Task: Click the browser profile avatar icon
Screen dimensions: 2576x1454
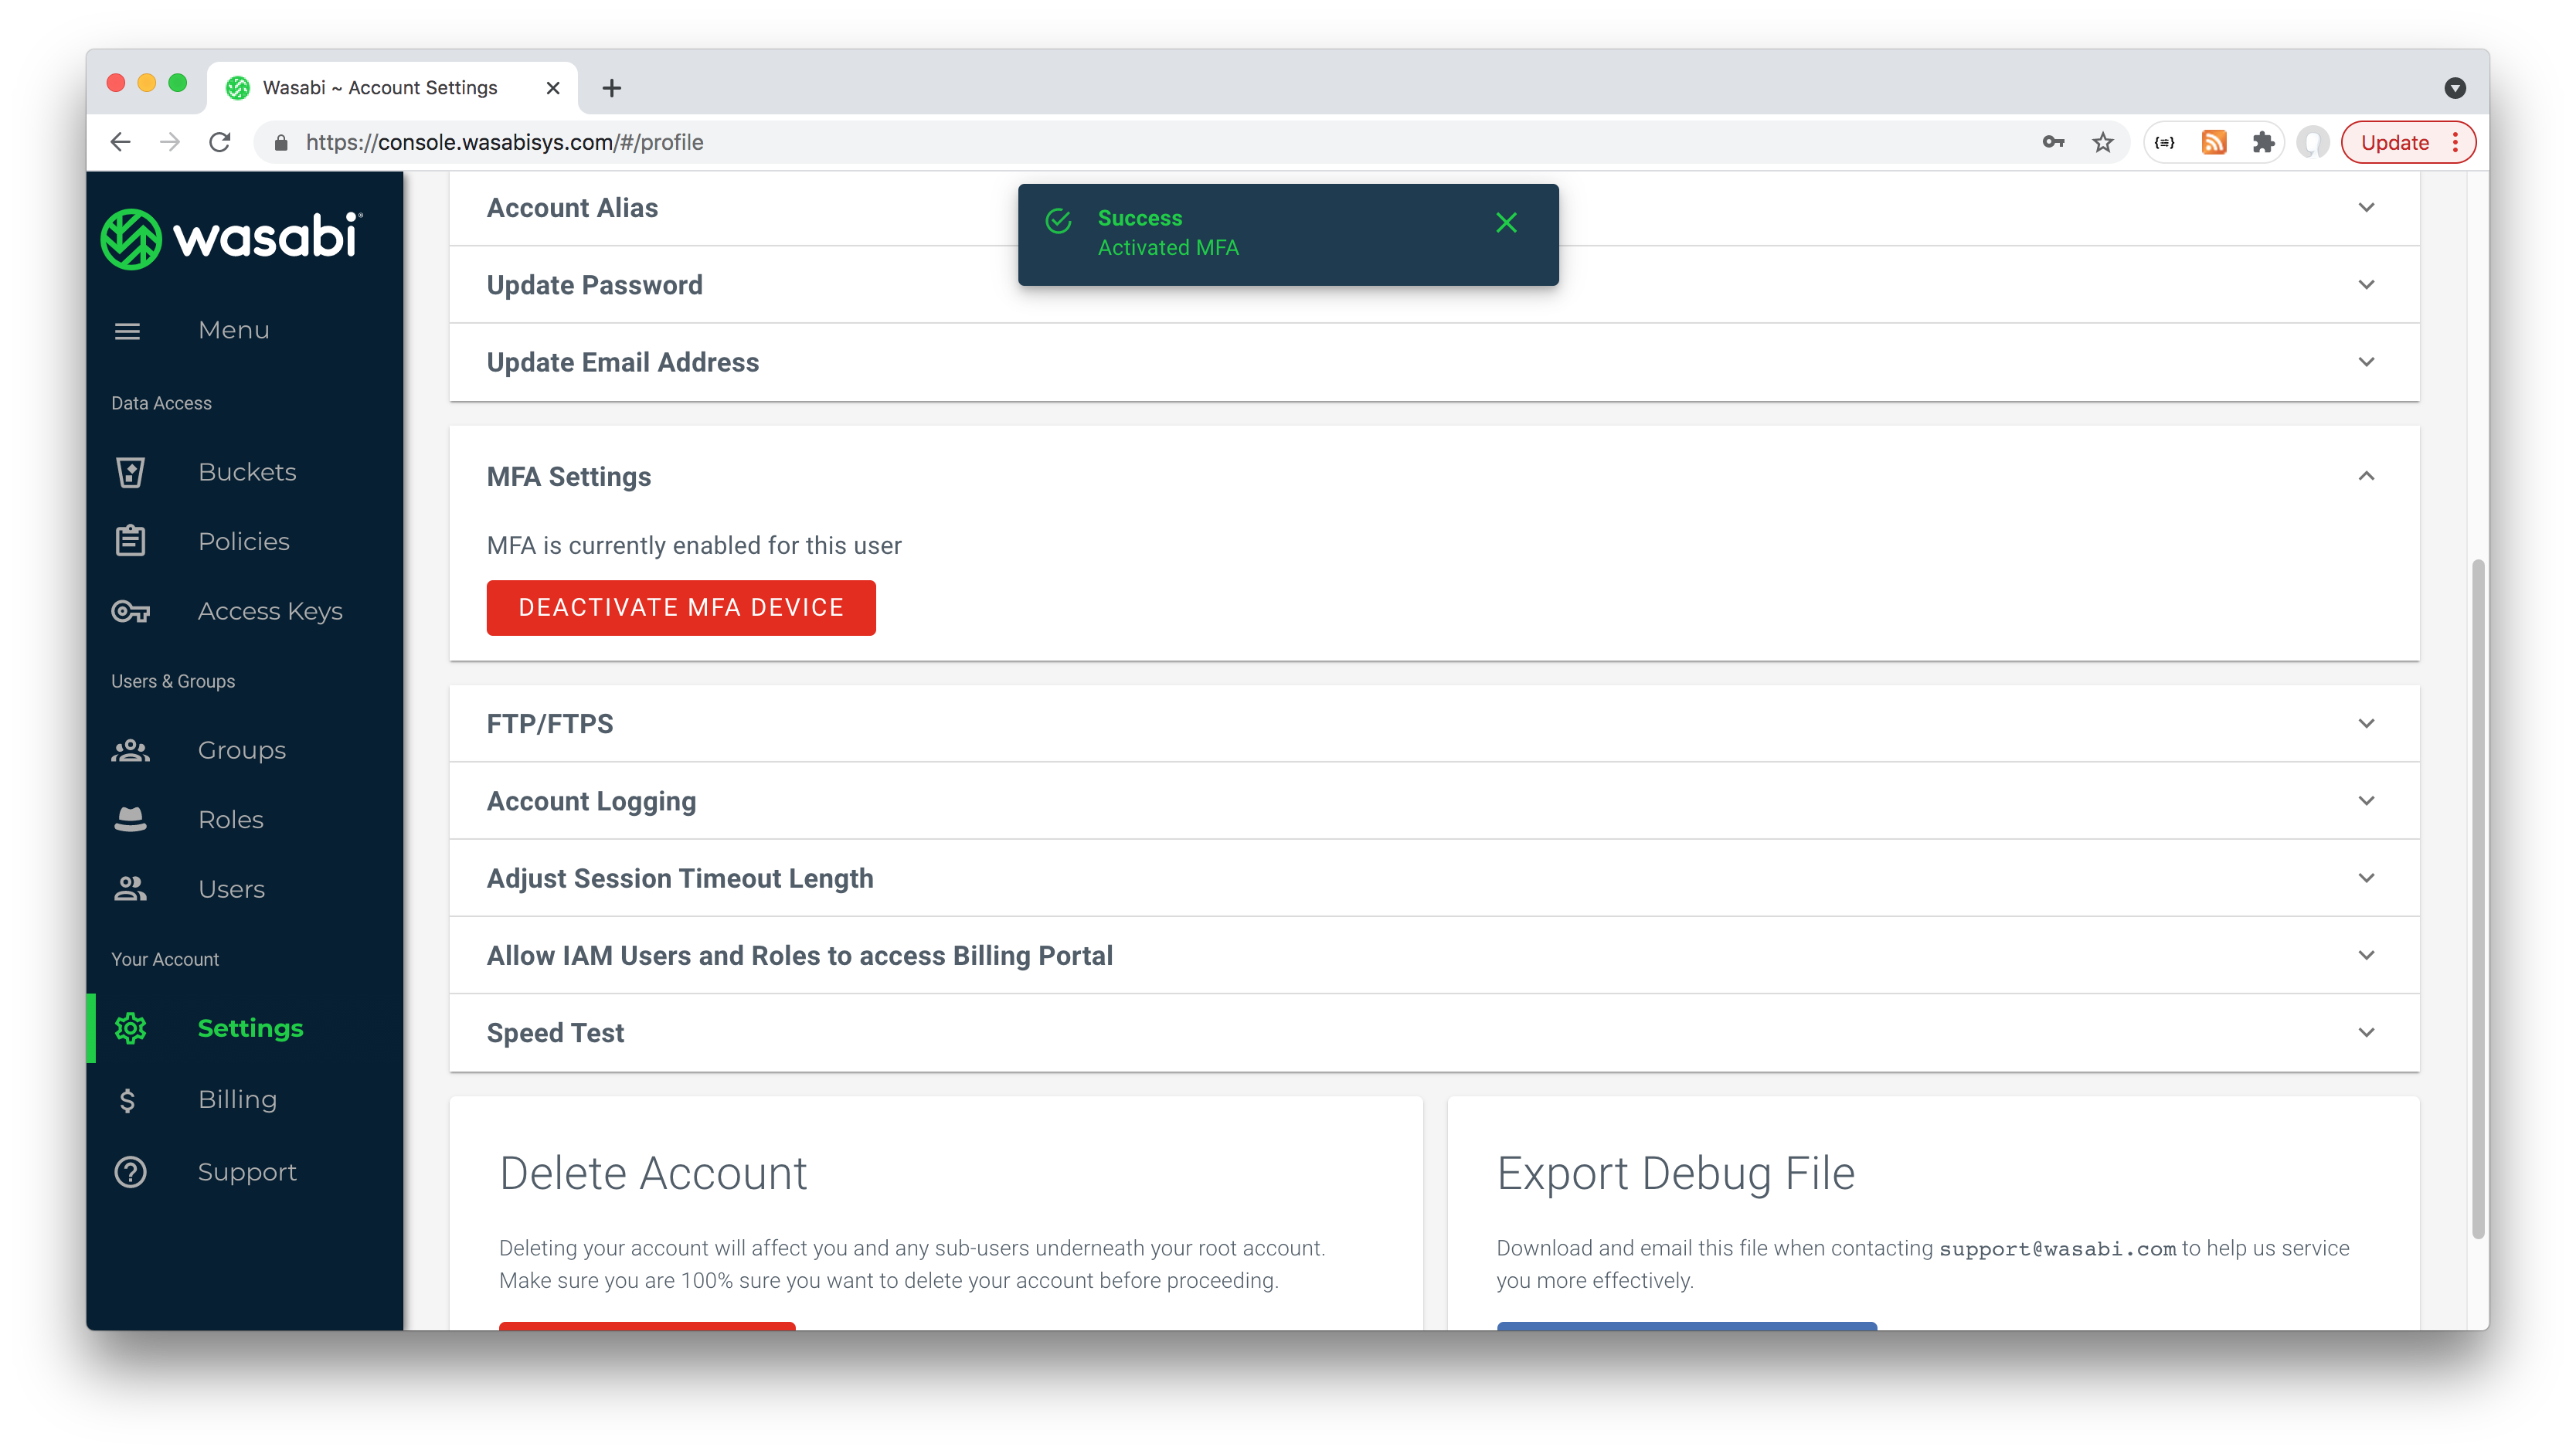Action: 2312,142
